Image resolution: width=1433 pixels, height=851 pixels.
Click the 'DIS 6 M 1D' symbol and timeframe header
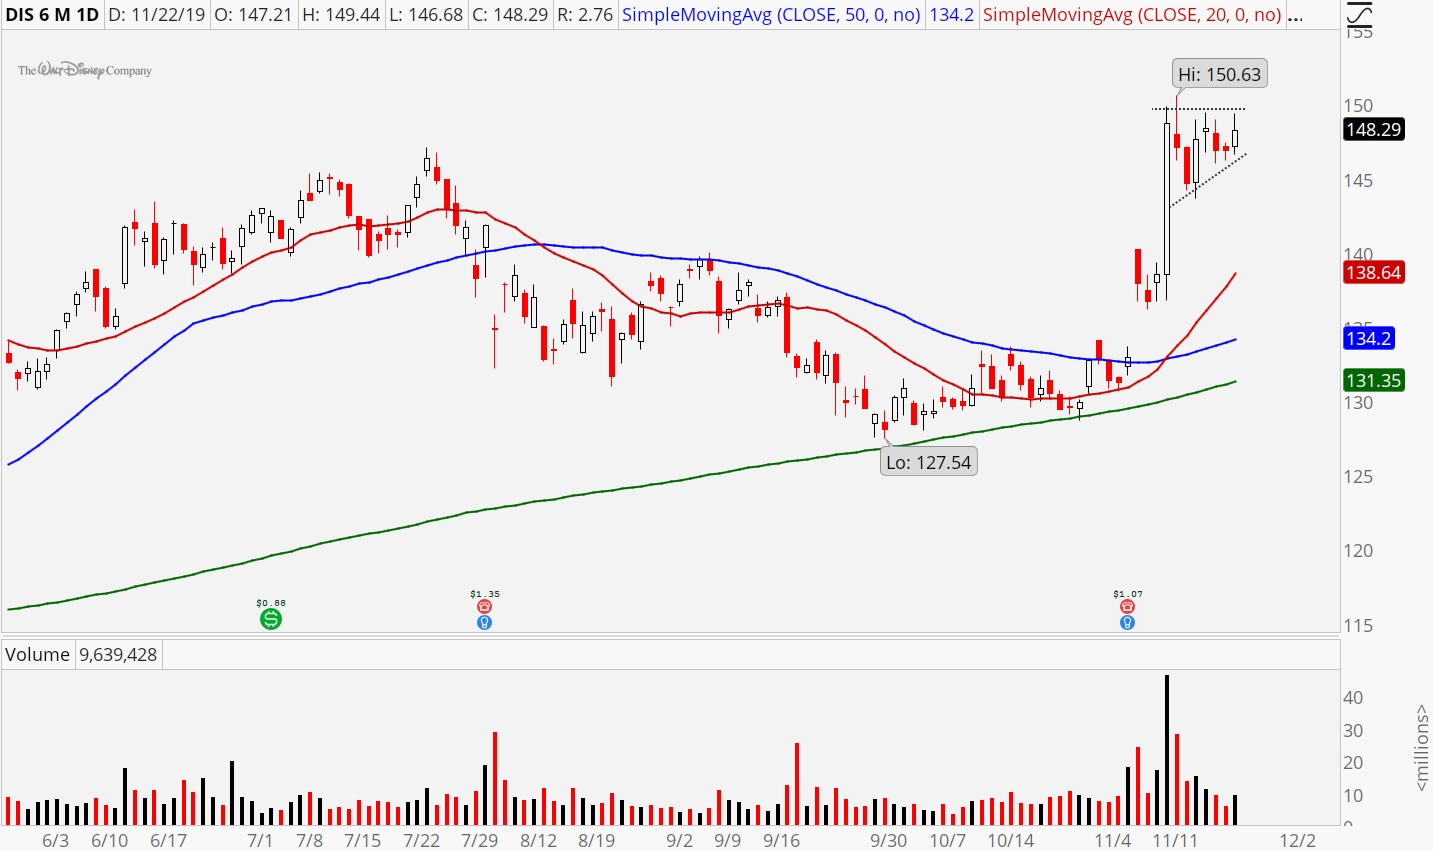click(x=52, y=15)
